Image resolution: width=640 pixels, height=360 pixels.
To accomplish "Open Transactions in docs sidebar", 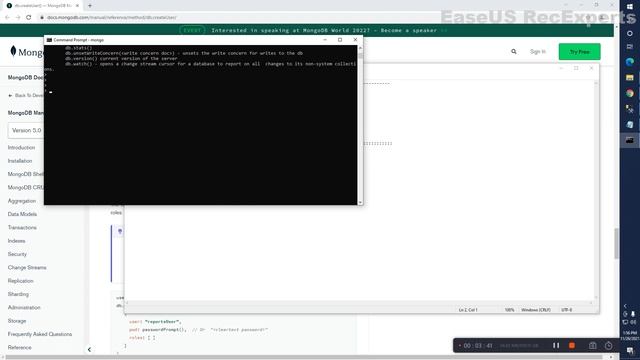I will (x=22, y=227).
